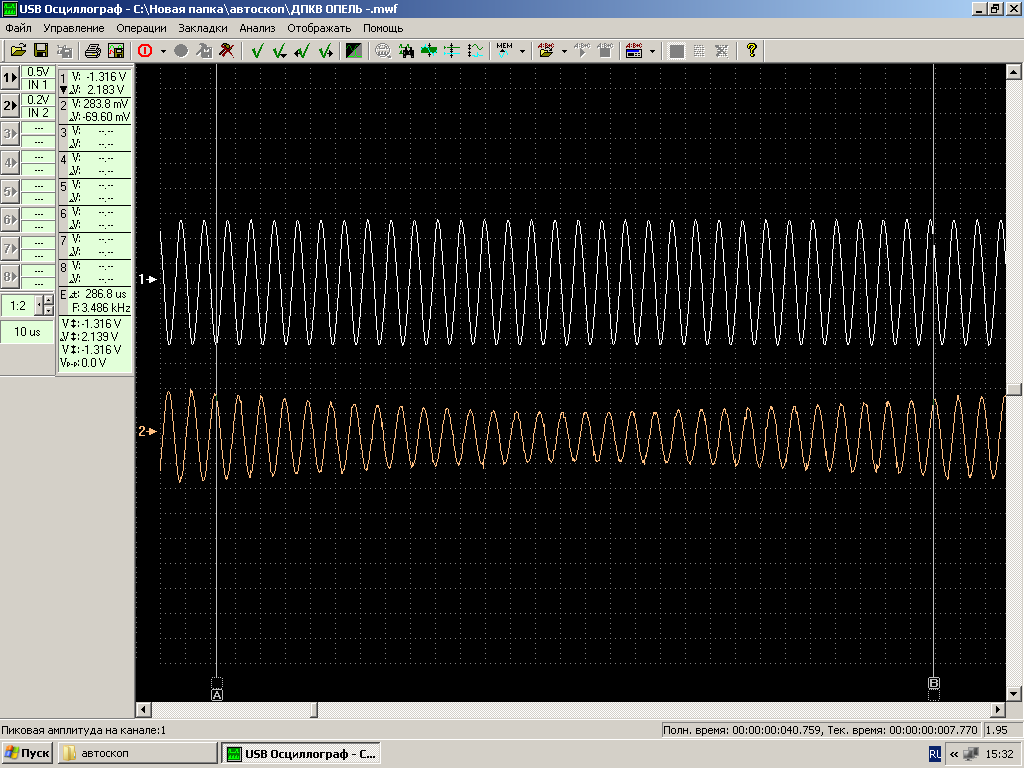This screenshot has width=1024, height=768.
Task: Click the up arrow of the 1:2 zoom stepper
Action: [49, 300]
